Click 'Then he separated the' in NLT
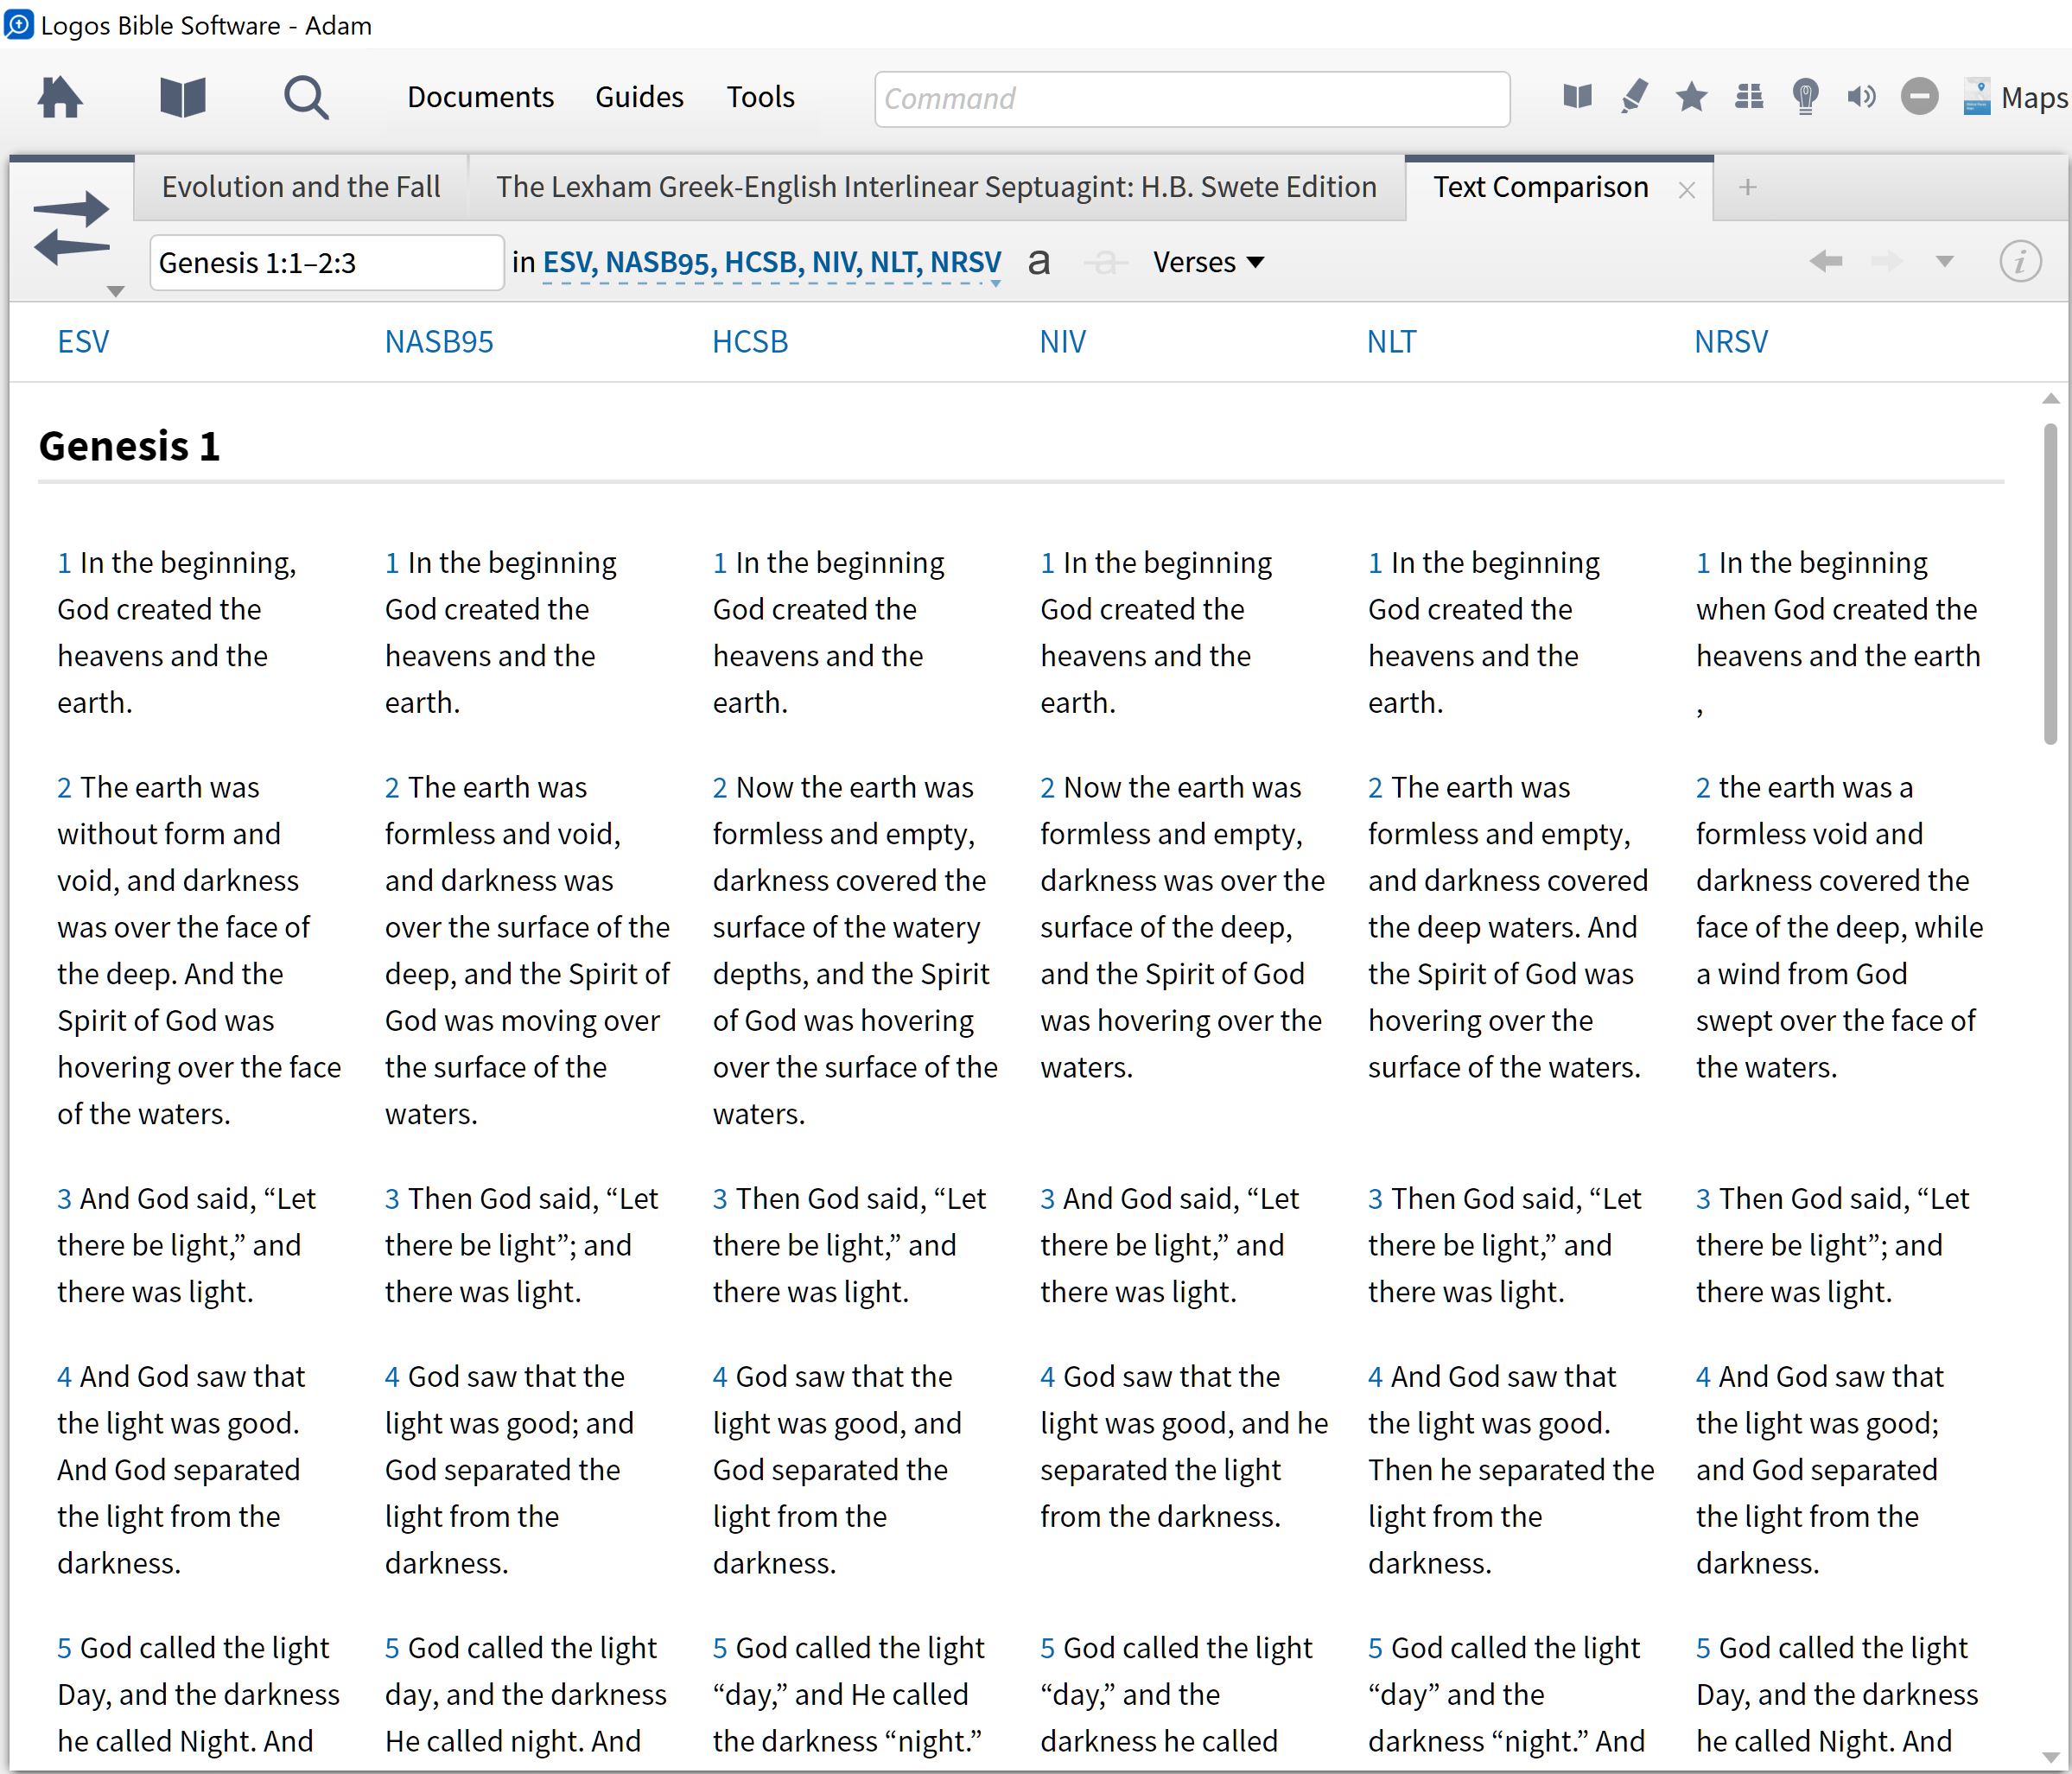 [x=1511, y=1470]
